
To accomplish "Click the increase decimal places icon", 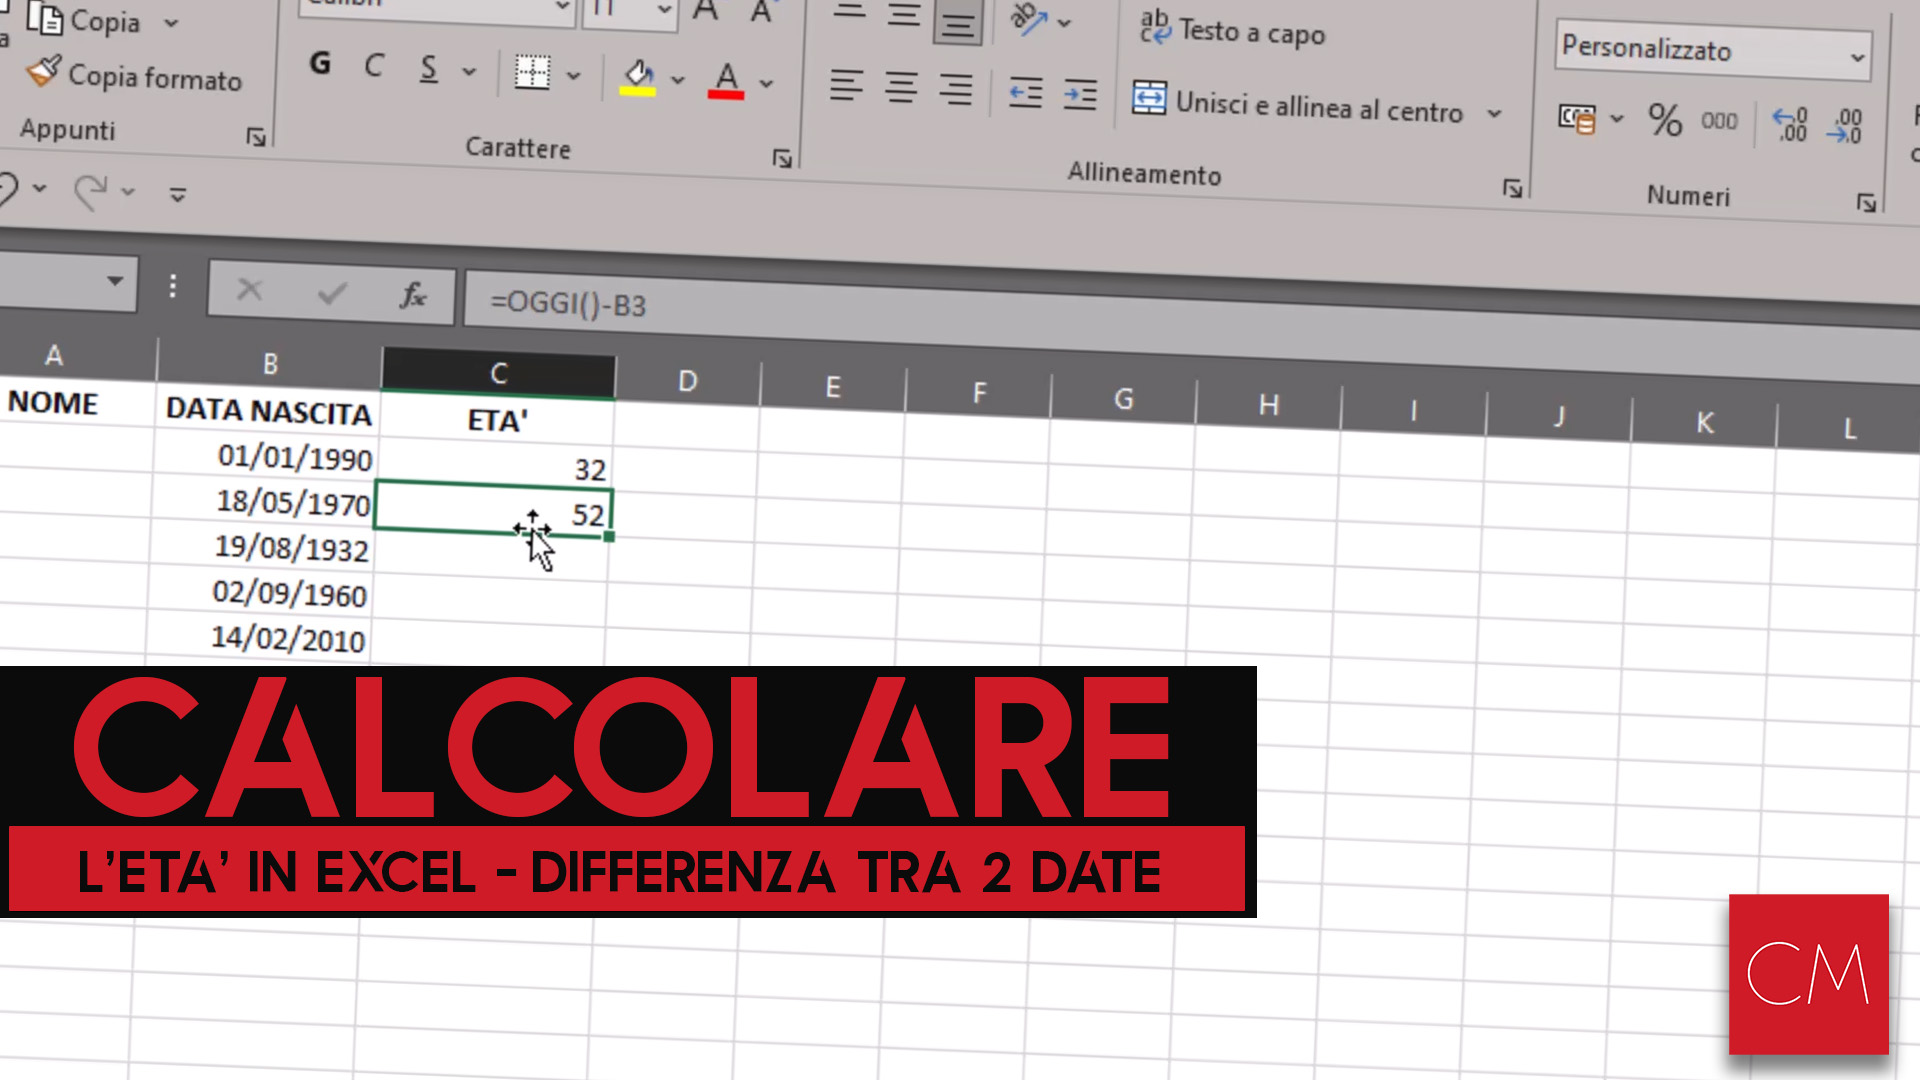I will pos(1790,124).
